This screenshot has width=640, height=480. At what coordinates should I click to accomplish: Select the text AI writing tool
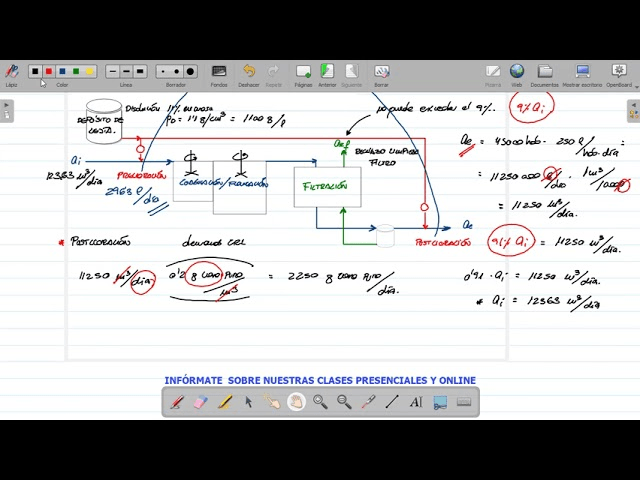pyautogui.click(x=416, y=402)
